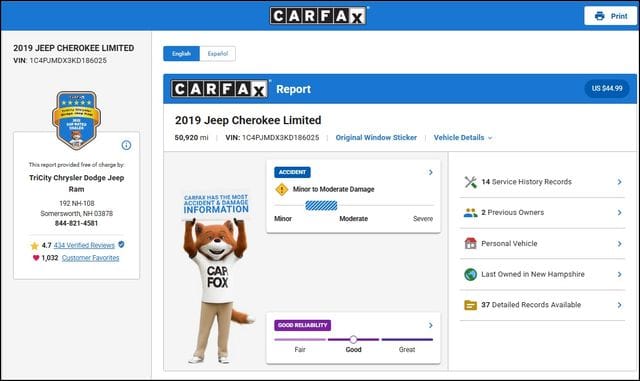Open 14 Service History Records chevron

(620, 182)
